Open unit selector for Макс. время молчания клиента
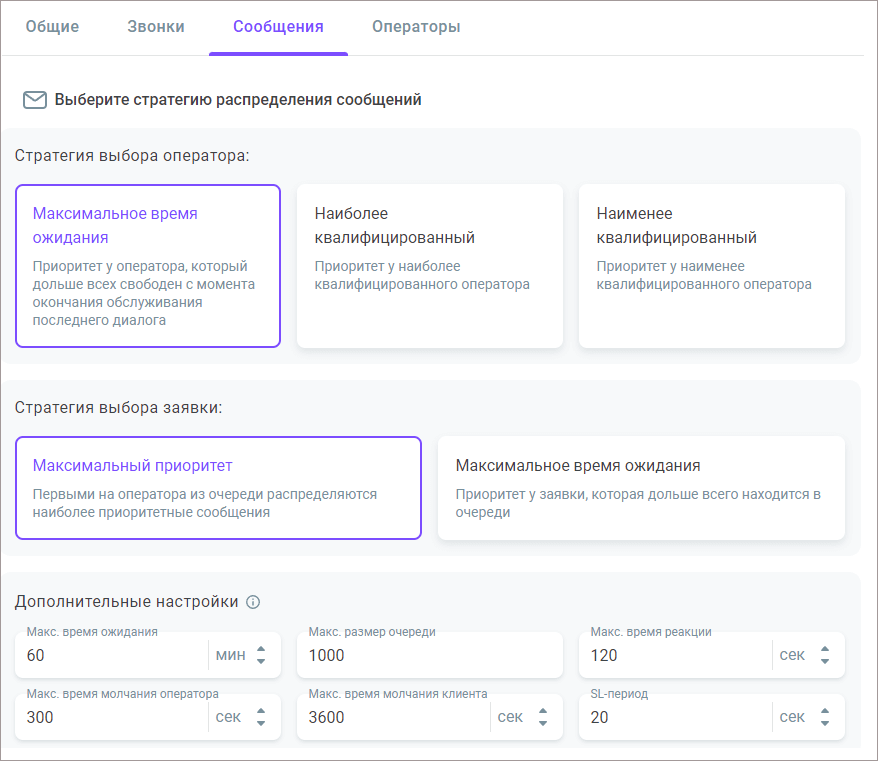 [x=522, y=717]
